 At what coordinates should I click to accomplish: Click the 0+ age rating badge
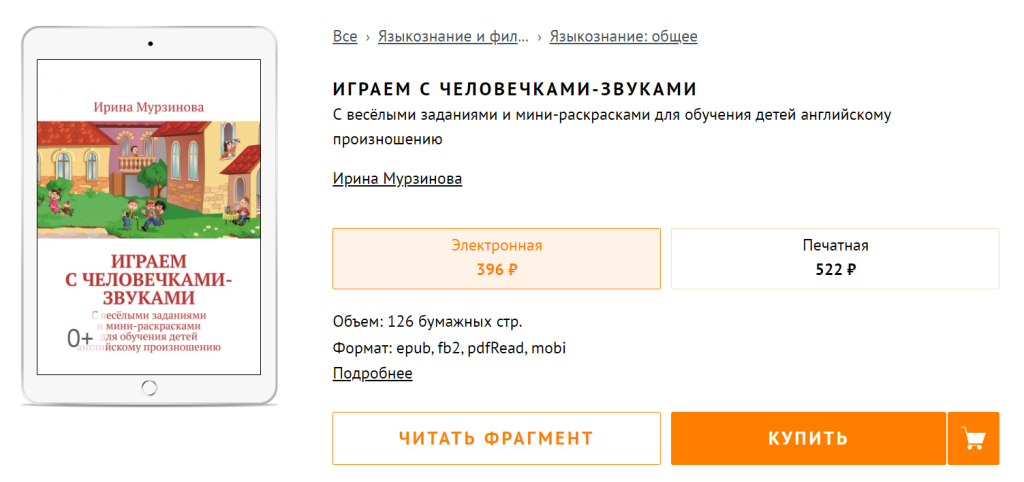coord(80,339)
